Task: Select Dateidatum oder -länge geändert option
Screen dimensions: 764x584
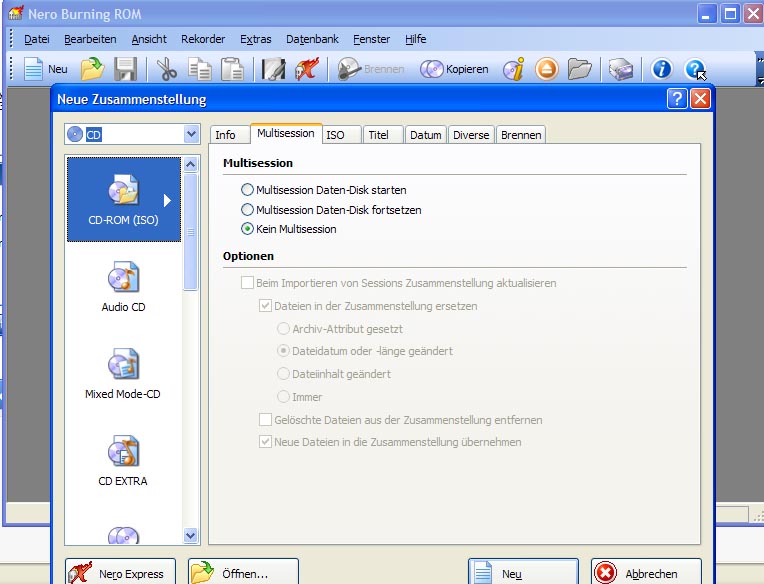Action: point(283,351)
